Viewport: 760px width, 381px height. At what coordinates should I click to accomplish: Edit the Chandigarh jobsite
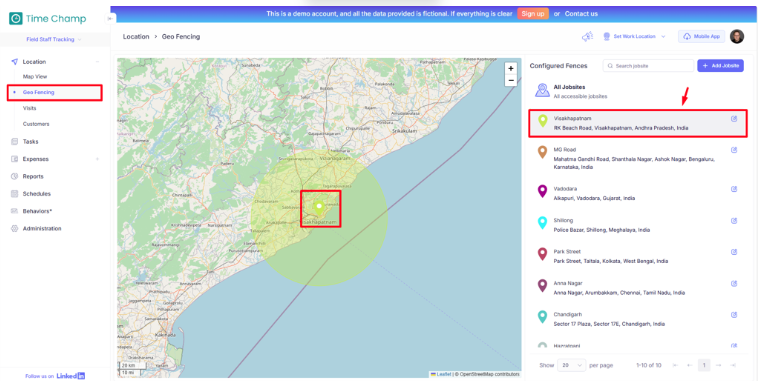click(x=734, y=315)
